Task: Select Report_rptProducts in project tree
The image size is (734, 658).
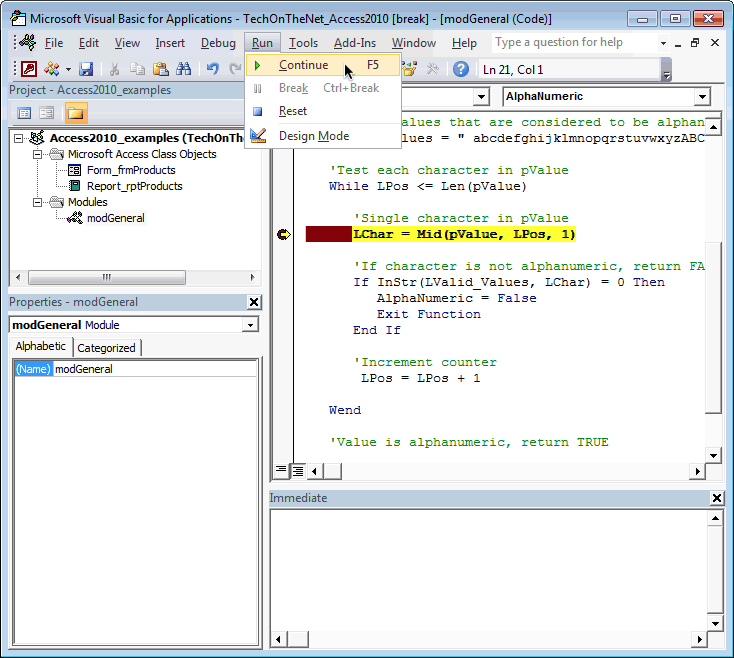Action: (x=134, y=186)
